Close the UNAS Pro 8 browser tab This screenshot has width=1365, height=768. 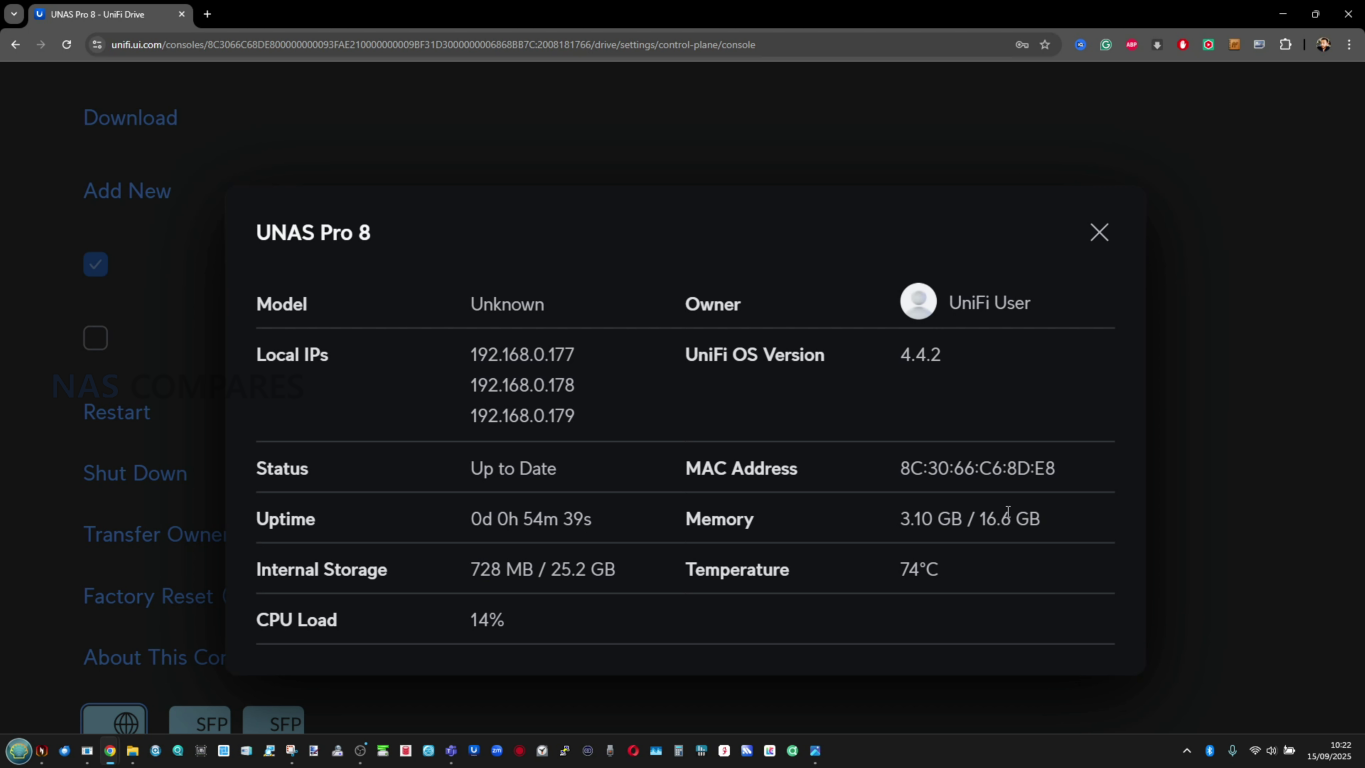coord(181,14)
